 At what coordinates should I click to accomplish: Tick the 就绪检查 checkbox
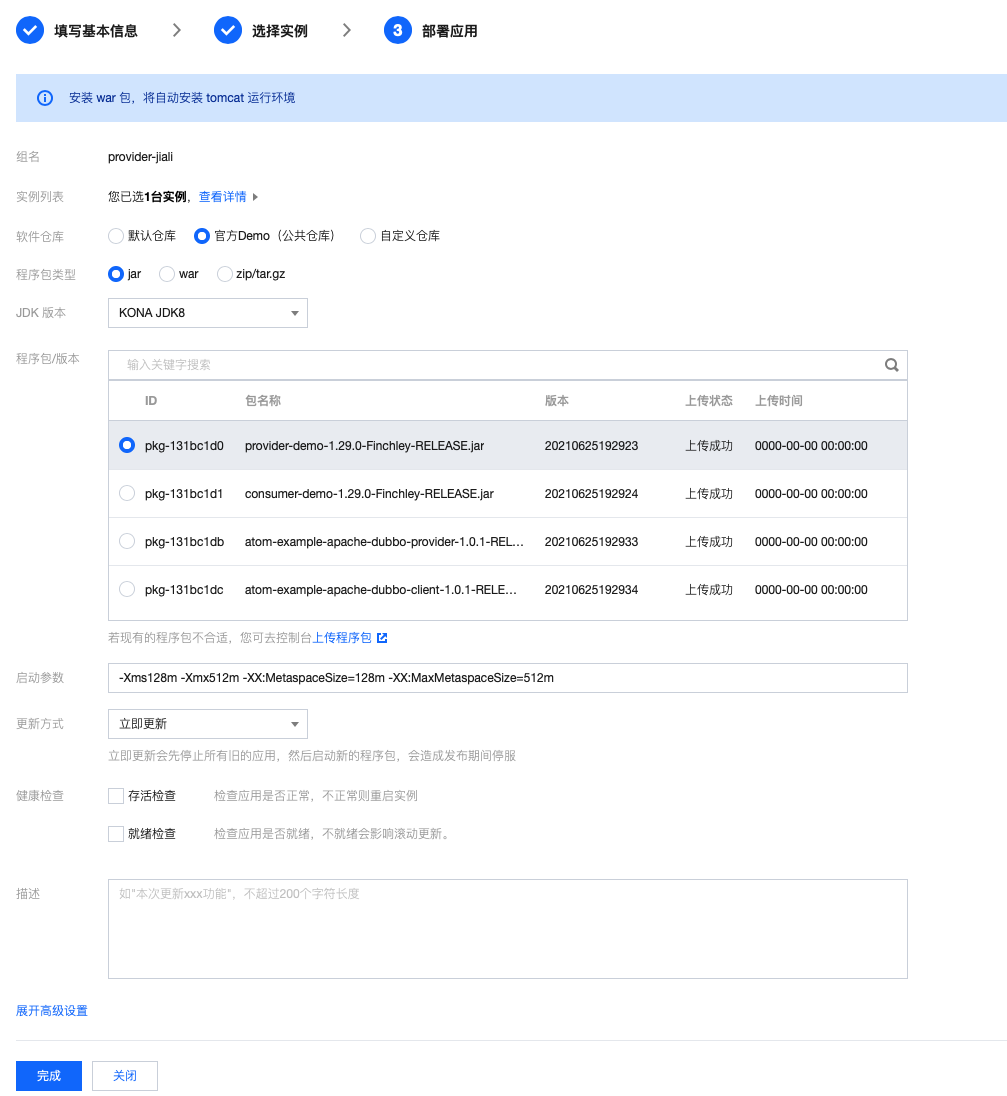[x=116, y=833]
